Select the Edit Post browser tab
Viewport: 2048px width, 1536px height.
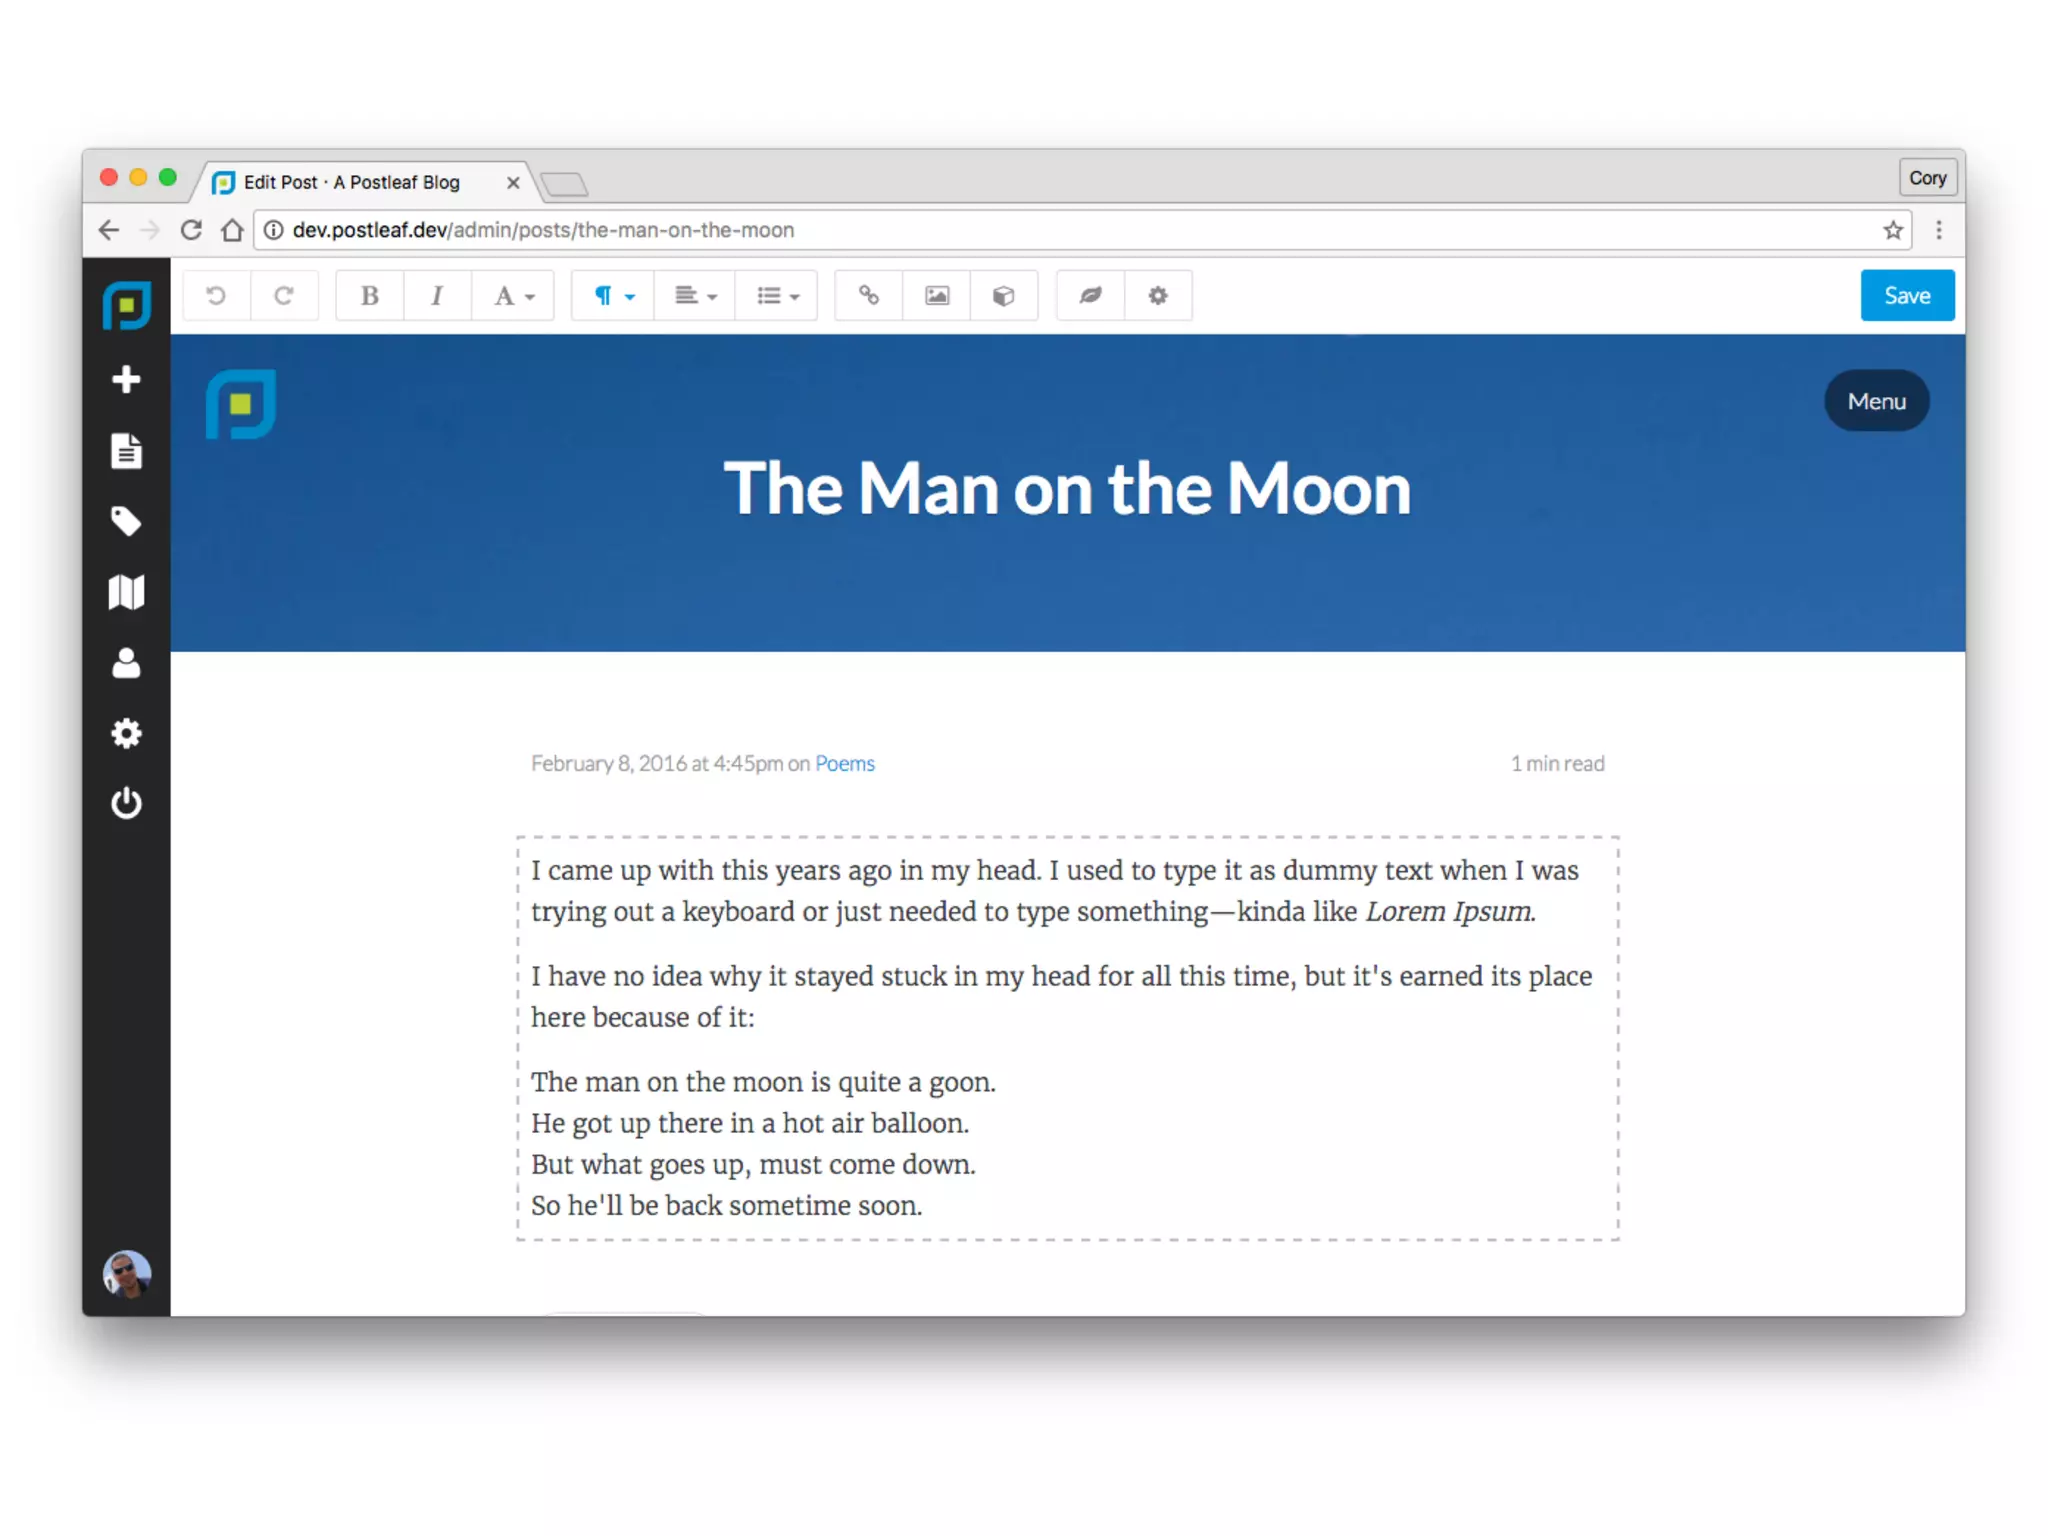[x=351, y=182]
